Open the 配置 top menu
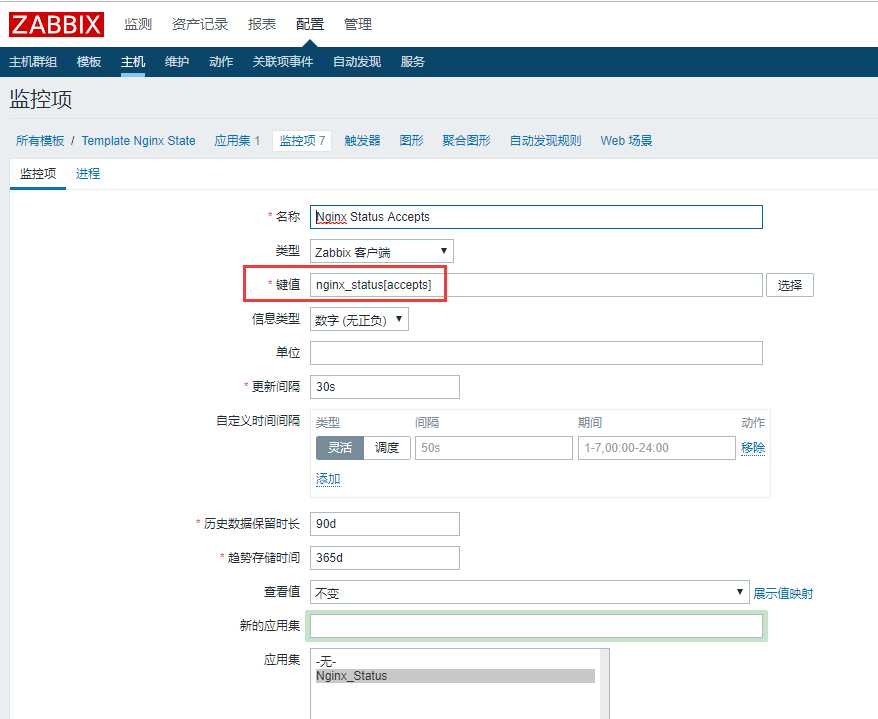 310,24
